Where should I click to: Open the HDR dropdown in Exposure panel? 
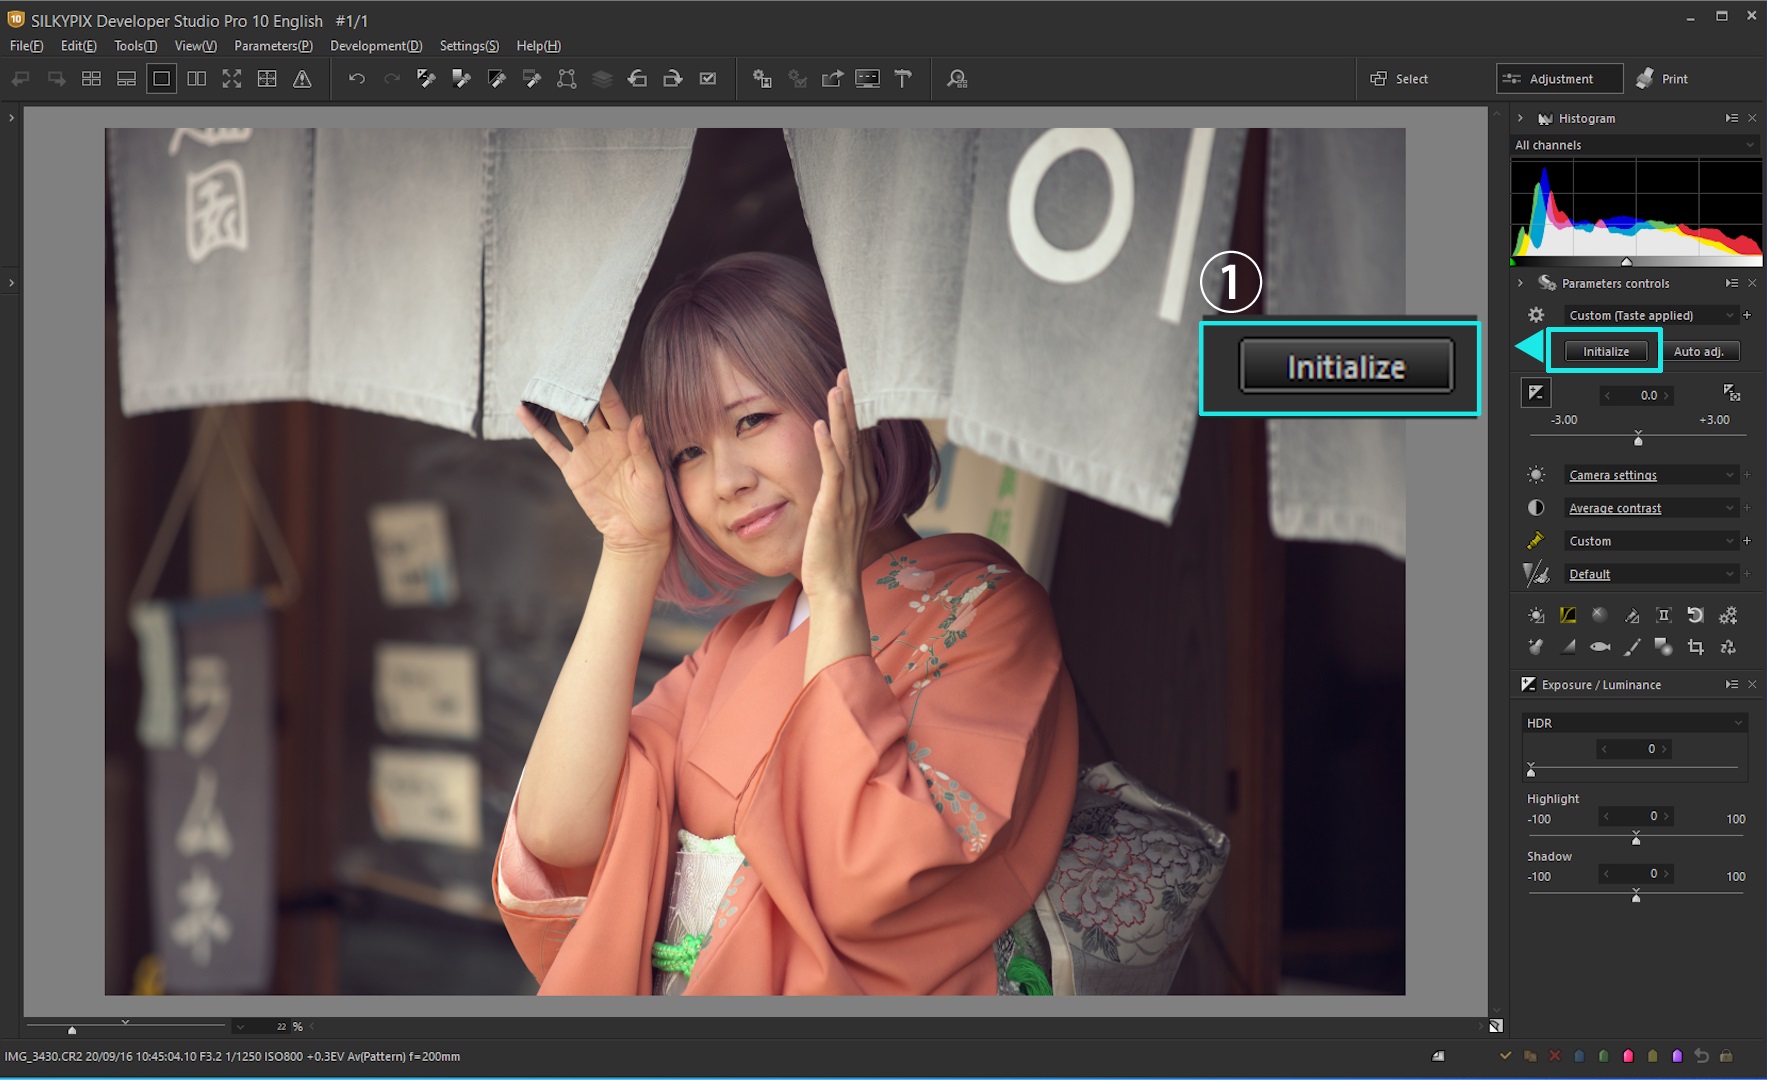(1634, 723)
